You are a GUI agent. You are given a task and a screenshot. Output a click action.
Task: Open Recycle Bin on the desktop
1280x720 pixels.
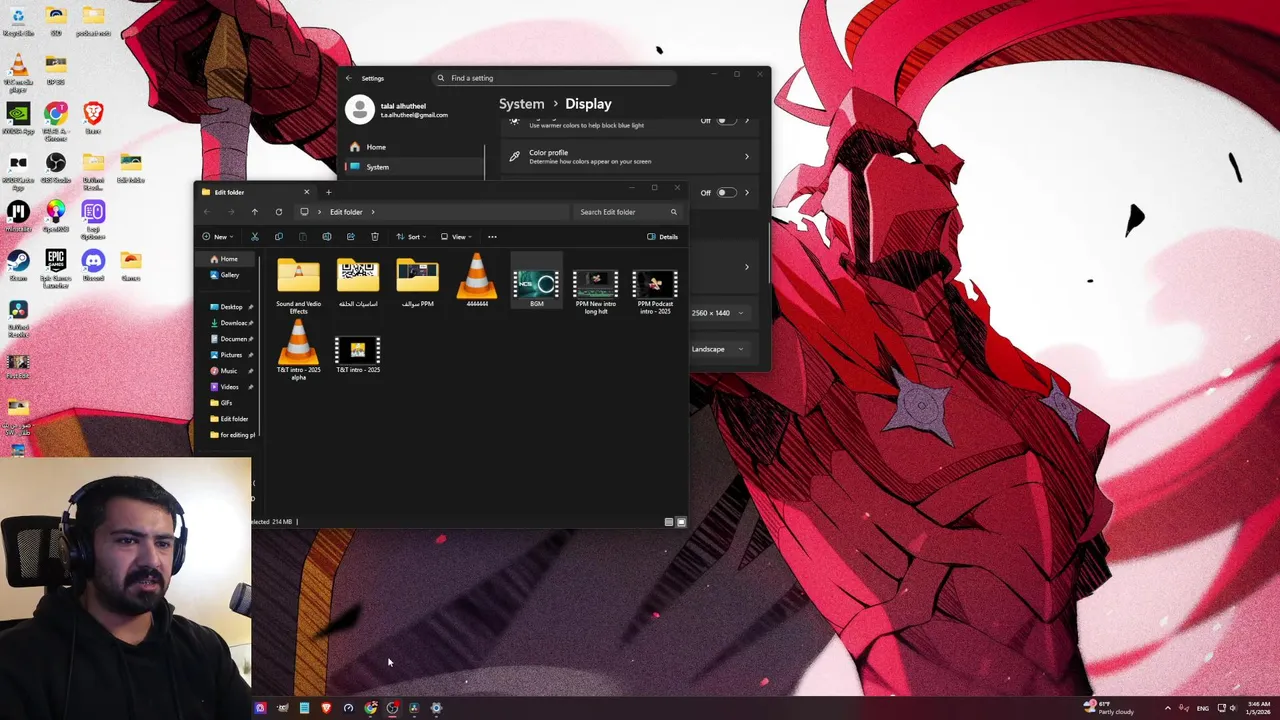click(x=18, y=21)
